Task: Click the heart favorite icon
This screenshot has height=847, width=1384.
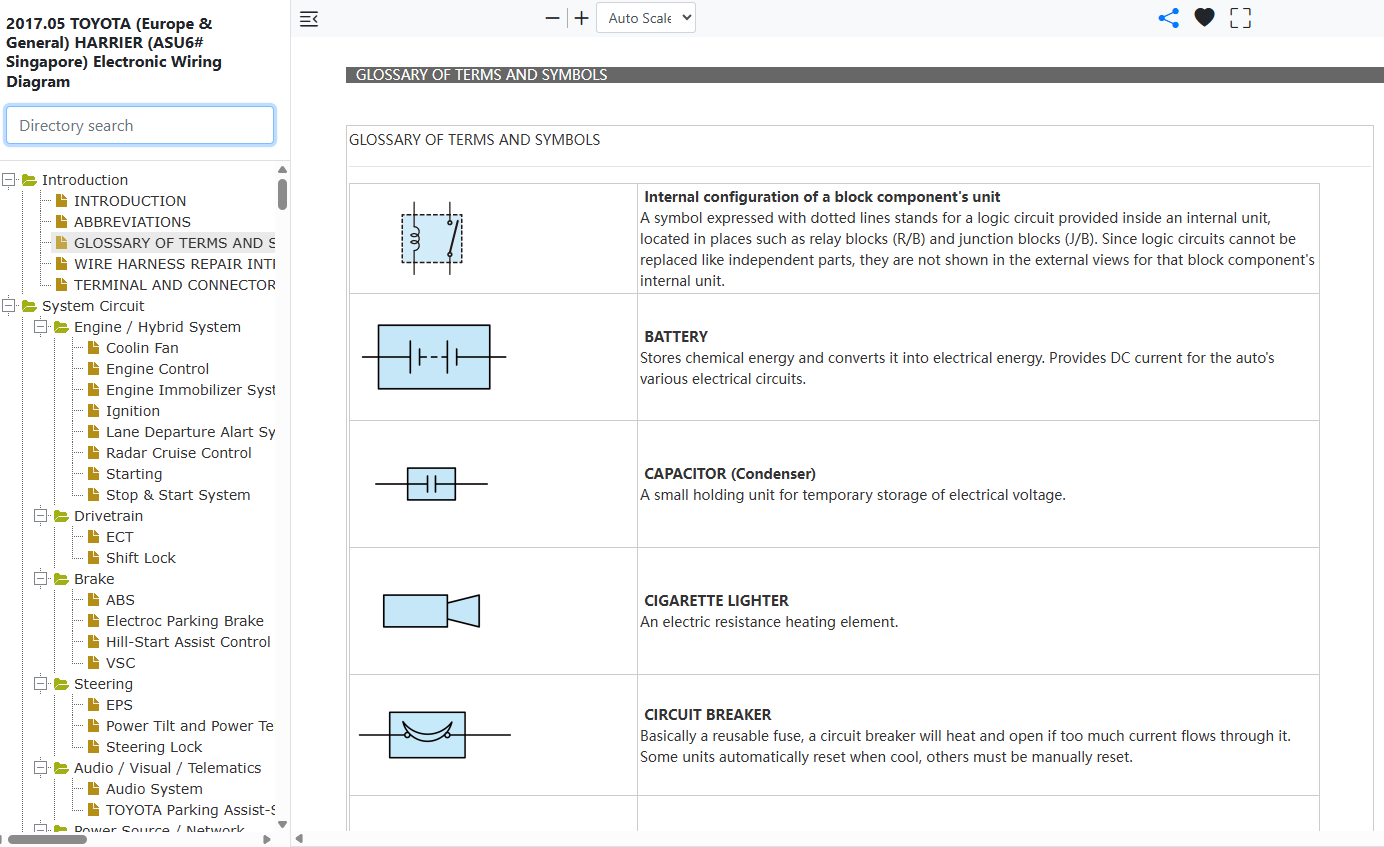Action: click(1204, 18)
